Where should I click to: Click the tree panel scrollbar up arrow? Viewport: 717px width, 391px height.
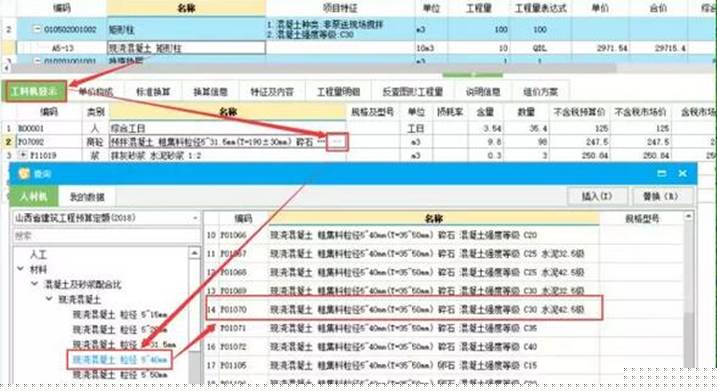(194, 252)
